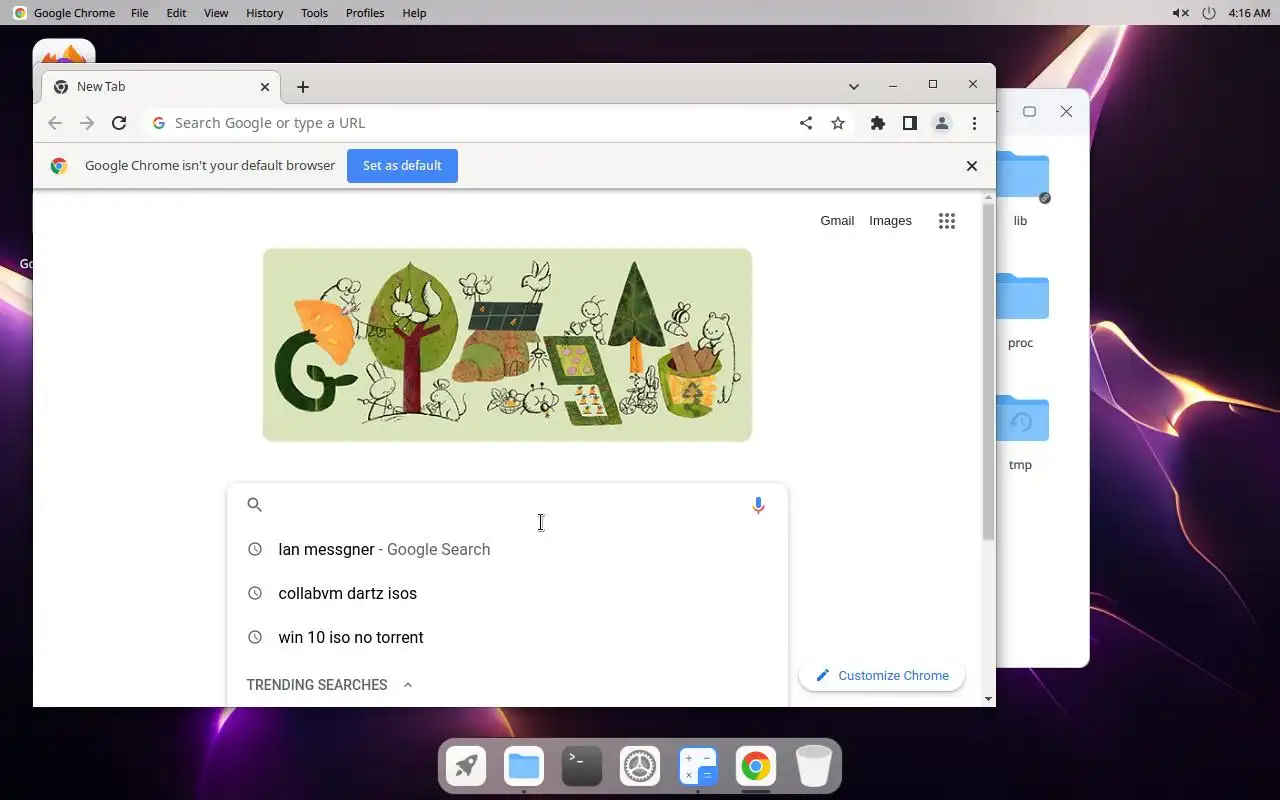Open the Google apps grid
The height and width of the screenshot is (800, 1280).
(x=947, y=221)
